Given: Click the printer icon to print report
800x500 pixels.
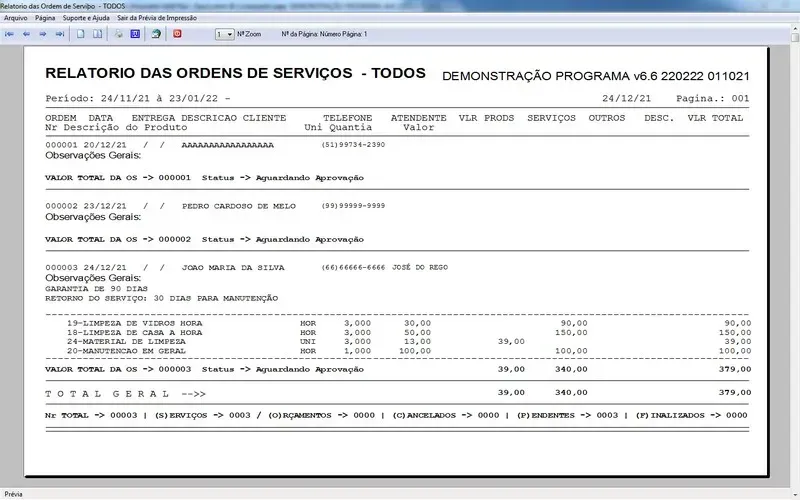Looking at the screenshot, I should 118,34.
